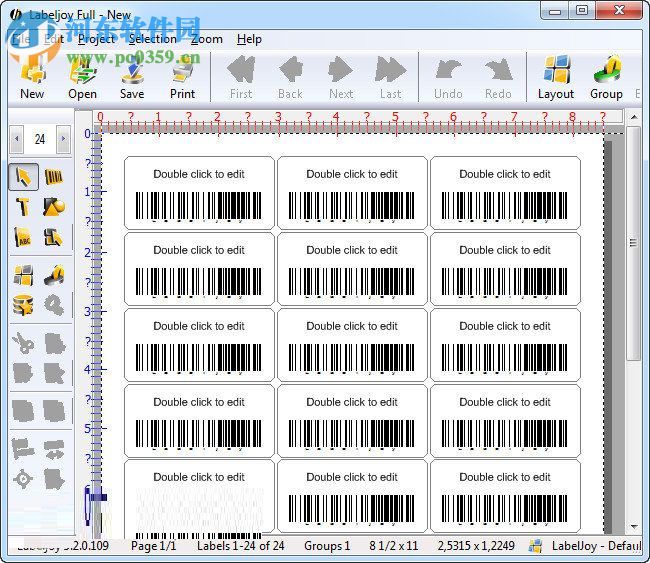Click the vertical scrollbar down arrow
Viewport: 650px width, 563px height.
click(x=634, y=527)
